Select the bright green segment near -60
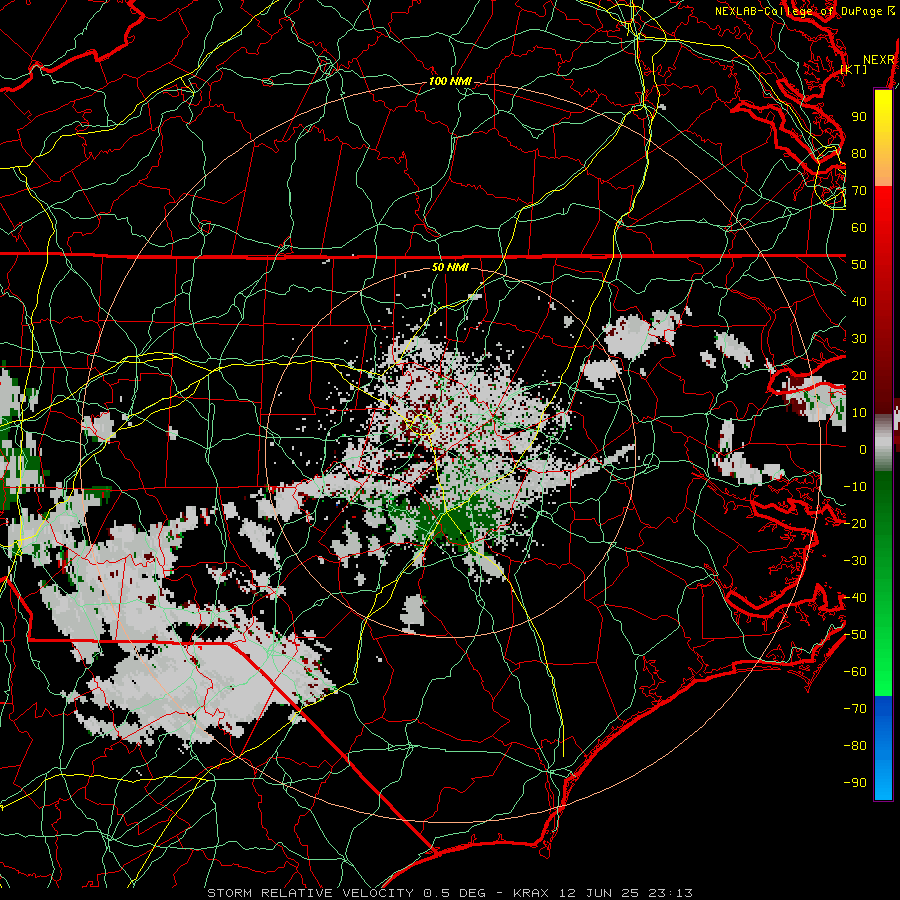 [883, 672]
